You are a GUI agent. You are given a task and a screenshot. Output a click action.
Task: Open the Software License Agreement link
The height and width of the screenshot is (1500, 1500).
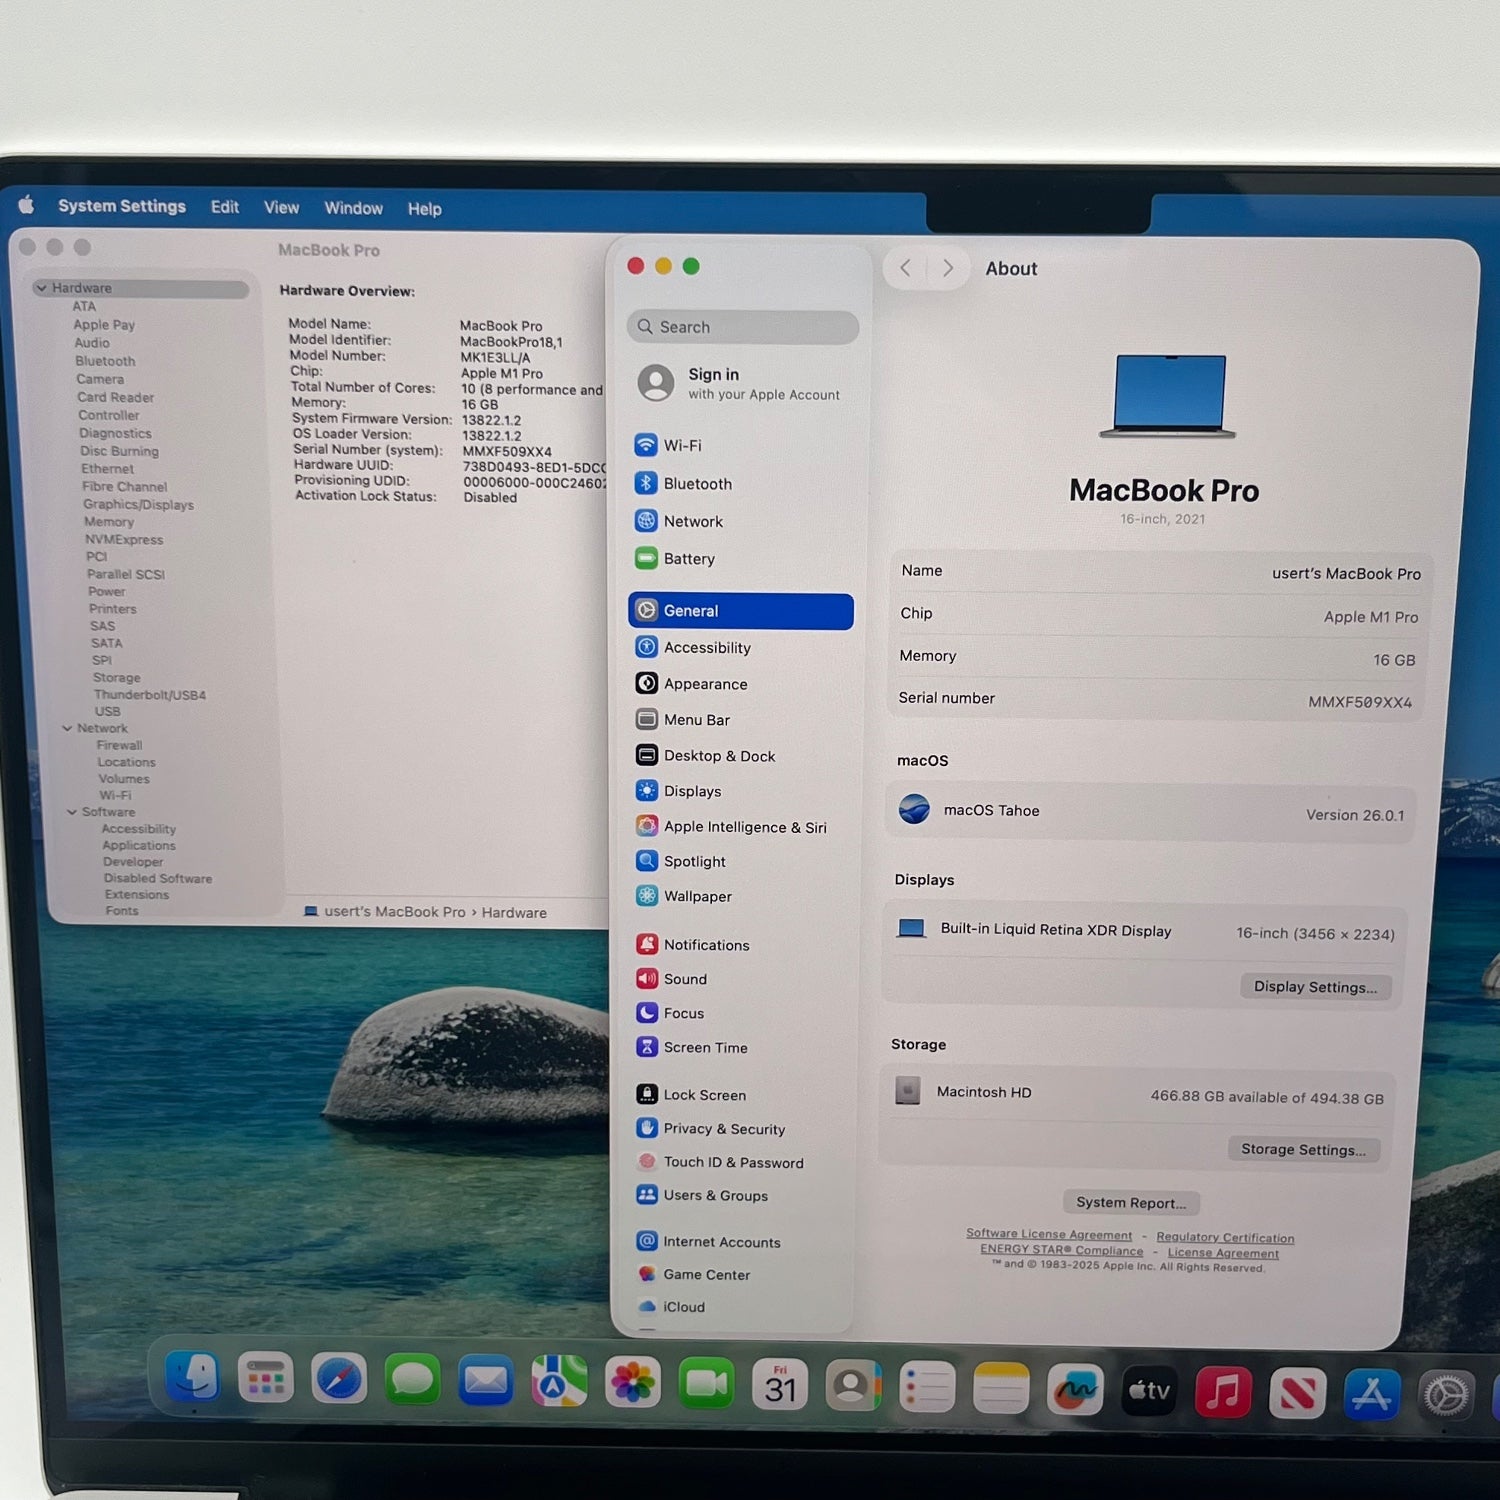tap(1048, 1234)
